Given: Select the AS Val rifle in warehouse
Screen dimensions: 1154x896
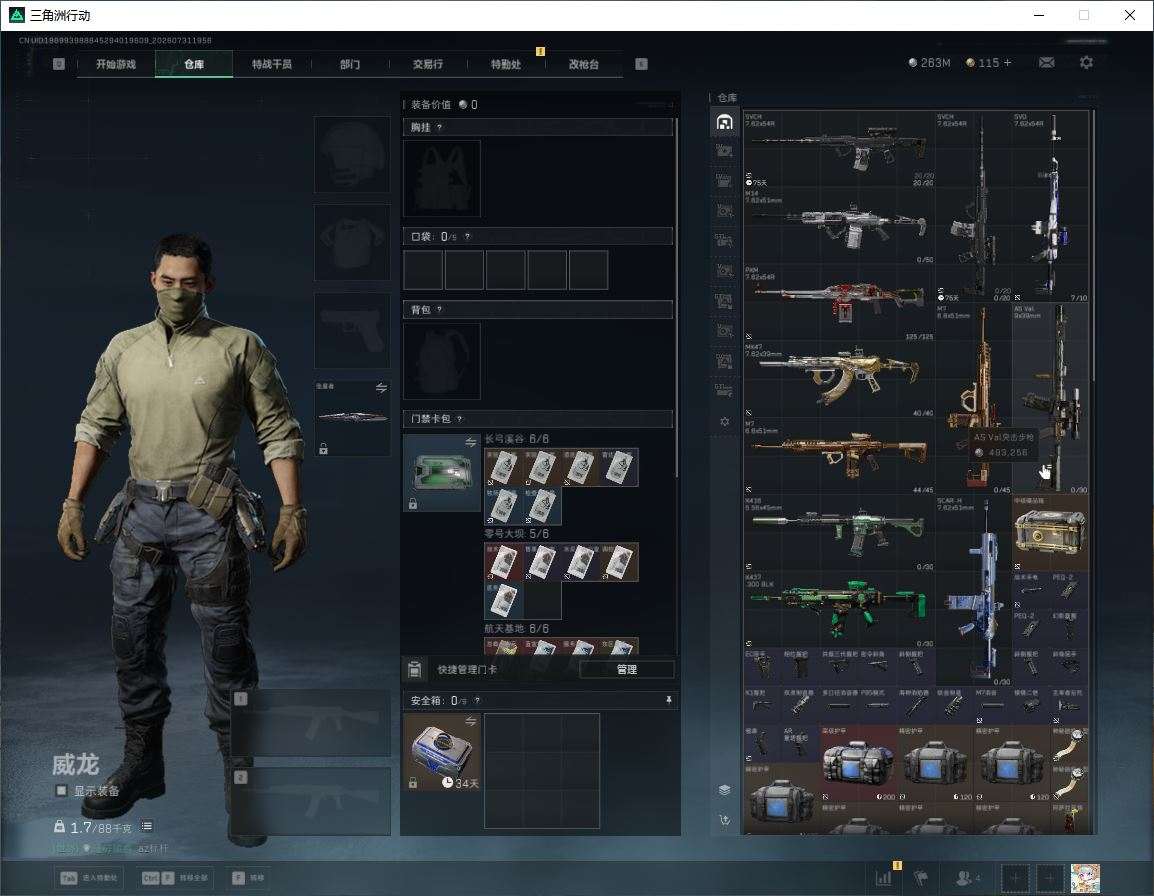Looking at the screenshot, I should tap(1050, 398).
